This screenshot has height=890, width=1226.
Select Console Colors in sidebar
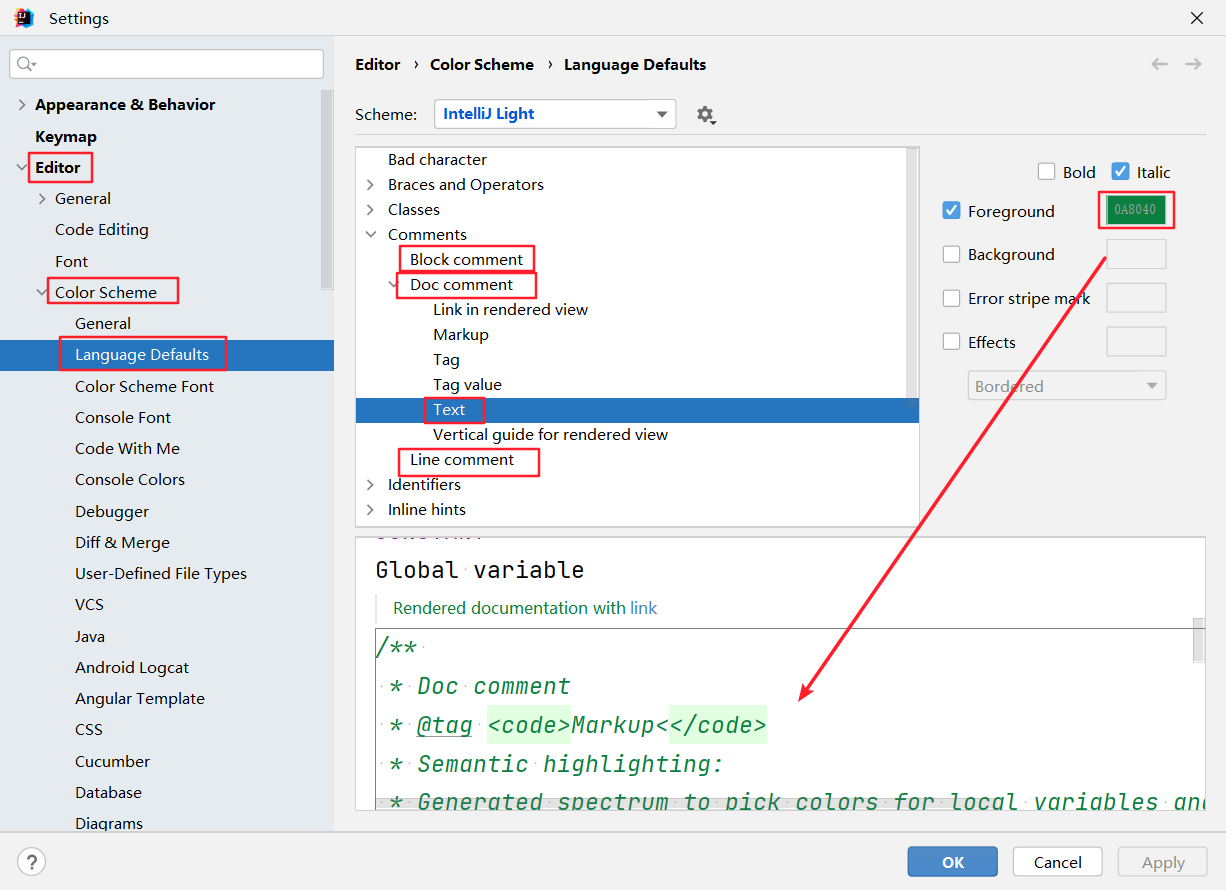tap(130, 480)
